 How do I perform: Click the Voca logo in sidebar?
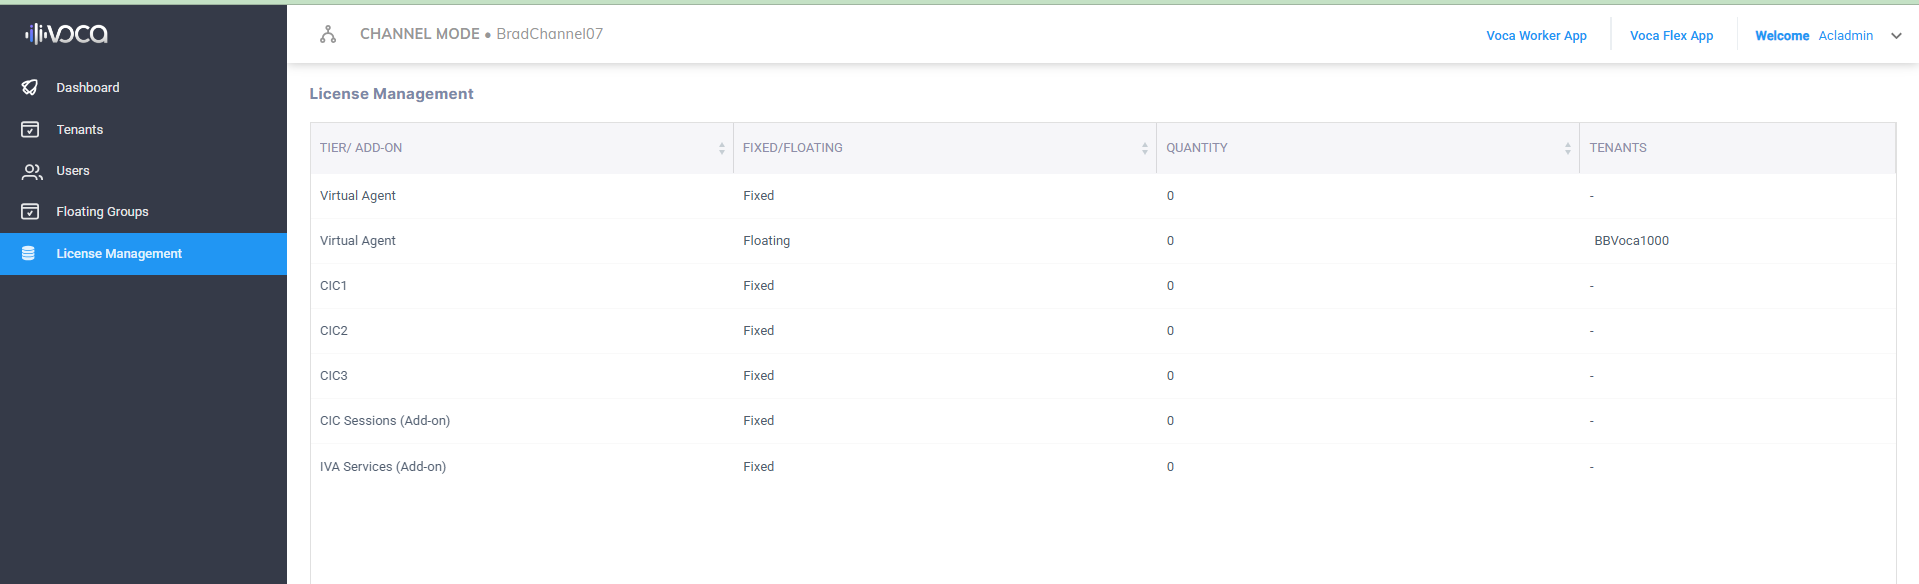pos(66,34)
